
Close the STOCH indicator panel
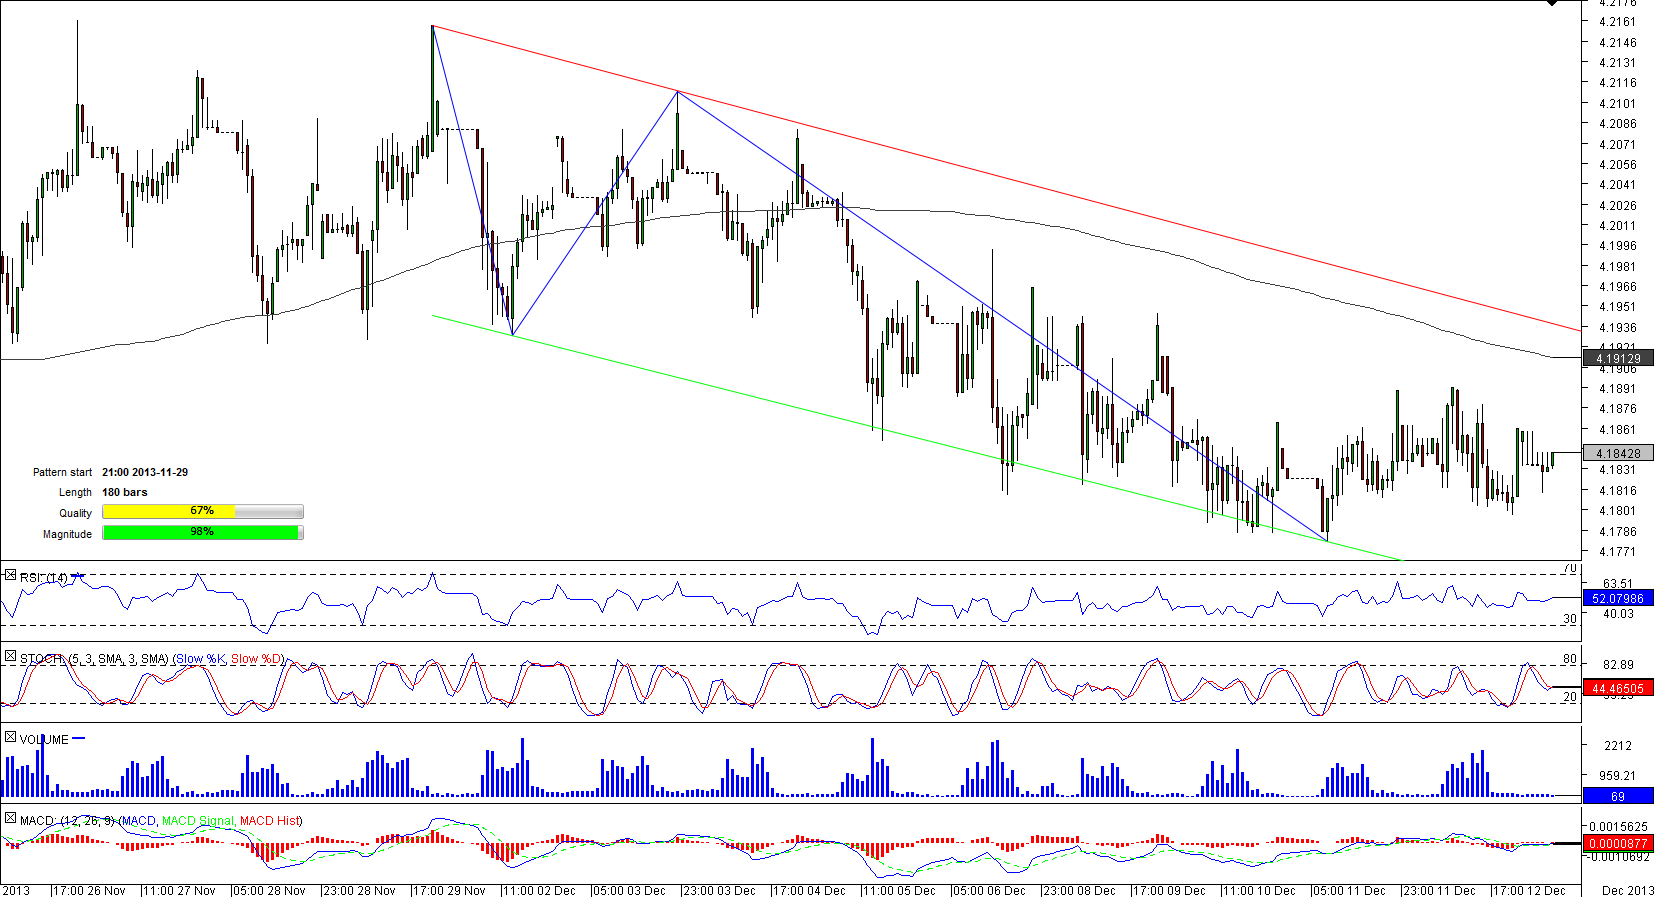(x=10, y=657)
